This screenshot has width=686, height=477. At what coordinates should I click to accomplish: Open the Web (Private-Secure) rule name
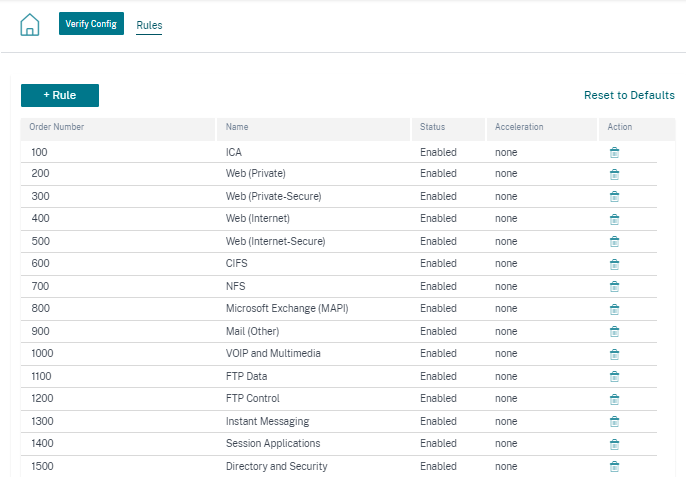tap(273, 196)
